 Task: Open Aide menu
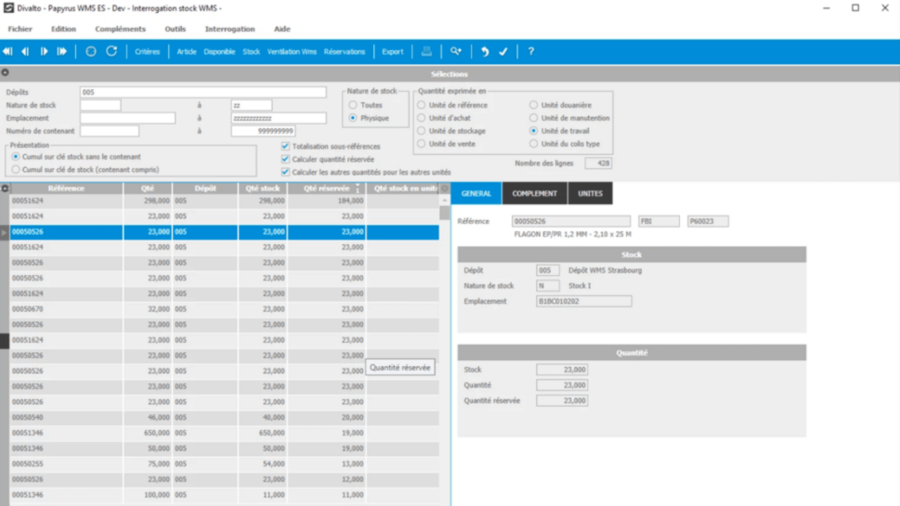click(x=282, y=29)
